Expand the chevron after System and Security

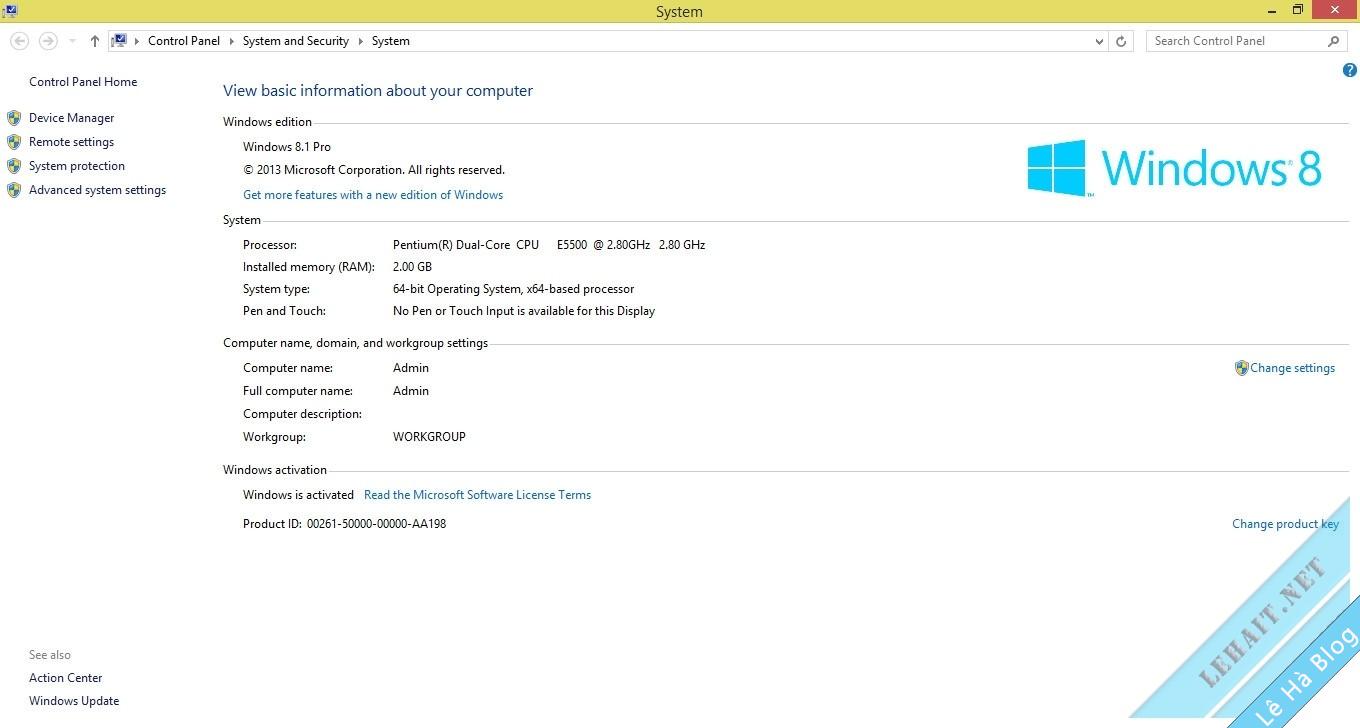pos(361,41)
